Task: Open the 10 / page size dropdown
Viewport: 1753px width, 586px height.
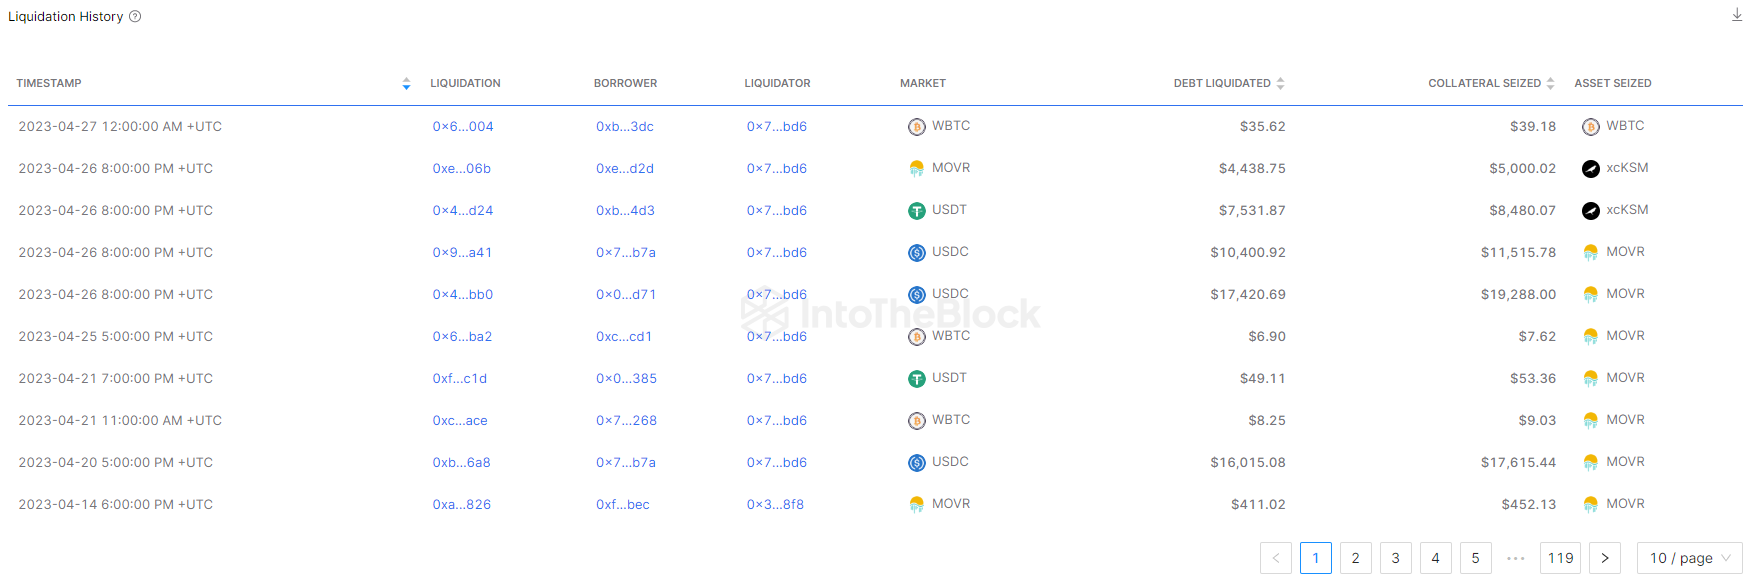Action: tap(1689, 558)
